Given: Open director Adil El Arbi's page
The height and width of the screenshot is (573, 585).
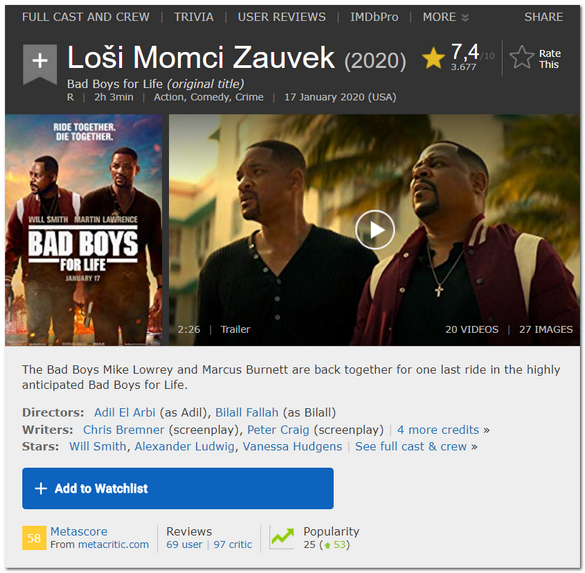Looking at the screenshot, I should [125, 413].
